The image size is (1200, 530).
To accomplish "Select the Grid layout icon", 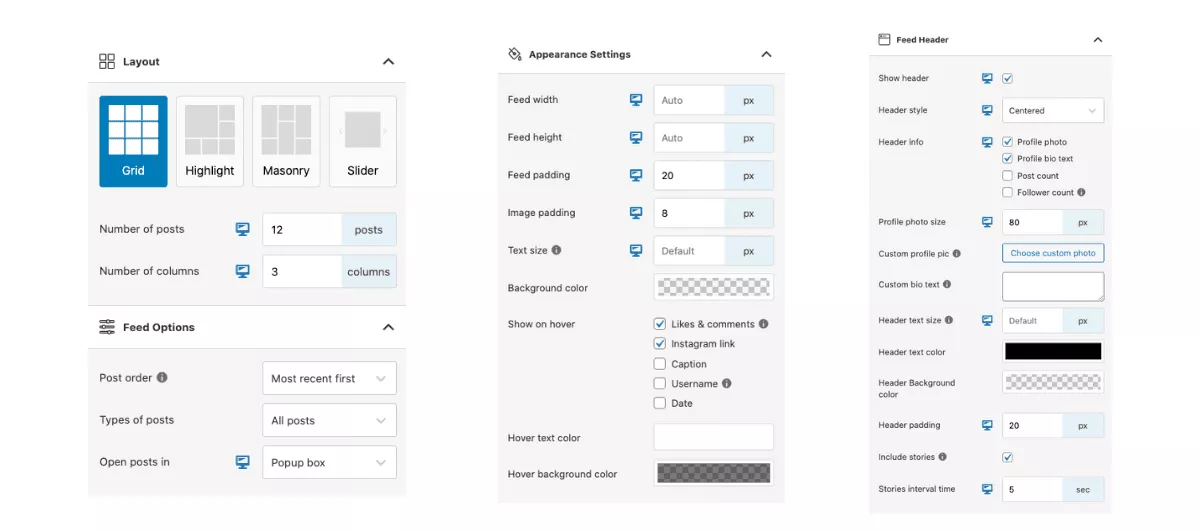I will click(x=133, y=141).
